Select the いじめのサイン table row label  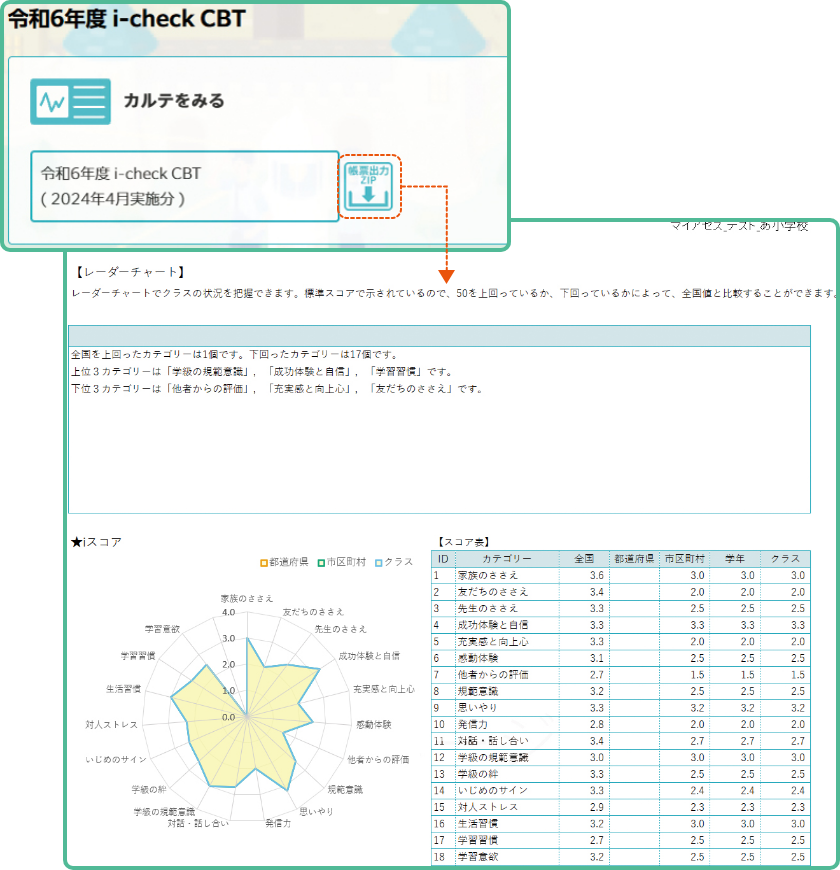click(493, 791)
